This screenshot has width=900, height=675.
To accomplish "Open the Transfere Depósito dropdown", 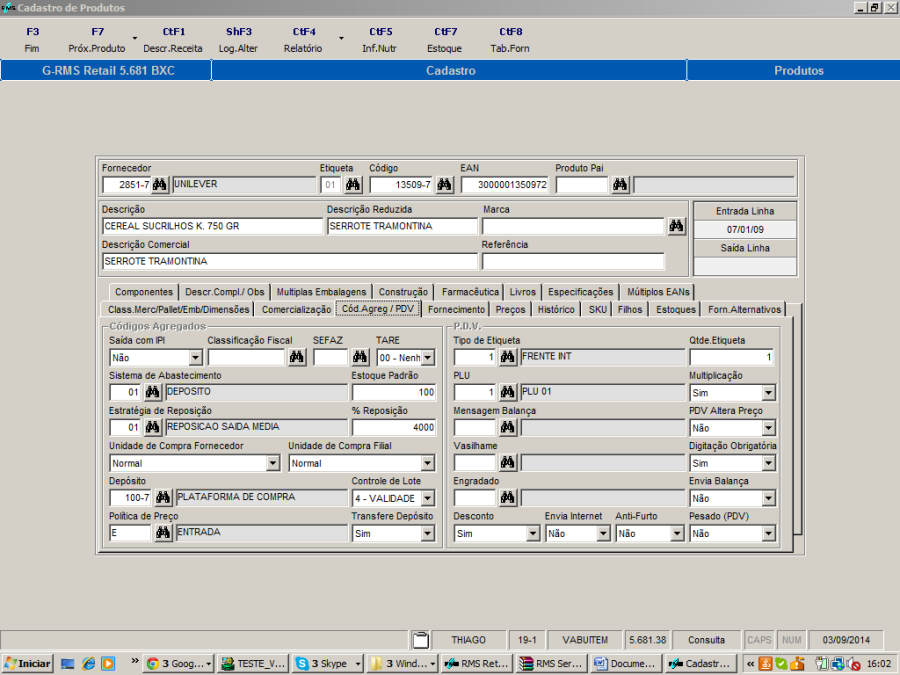I will [428, 534].
